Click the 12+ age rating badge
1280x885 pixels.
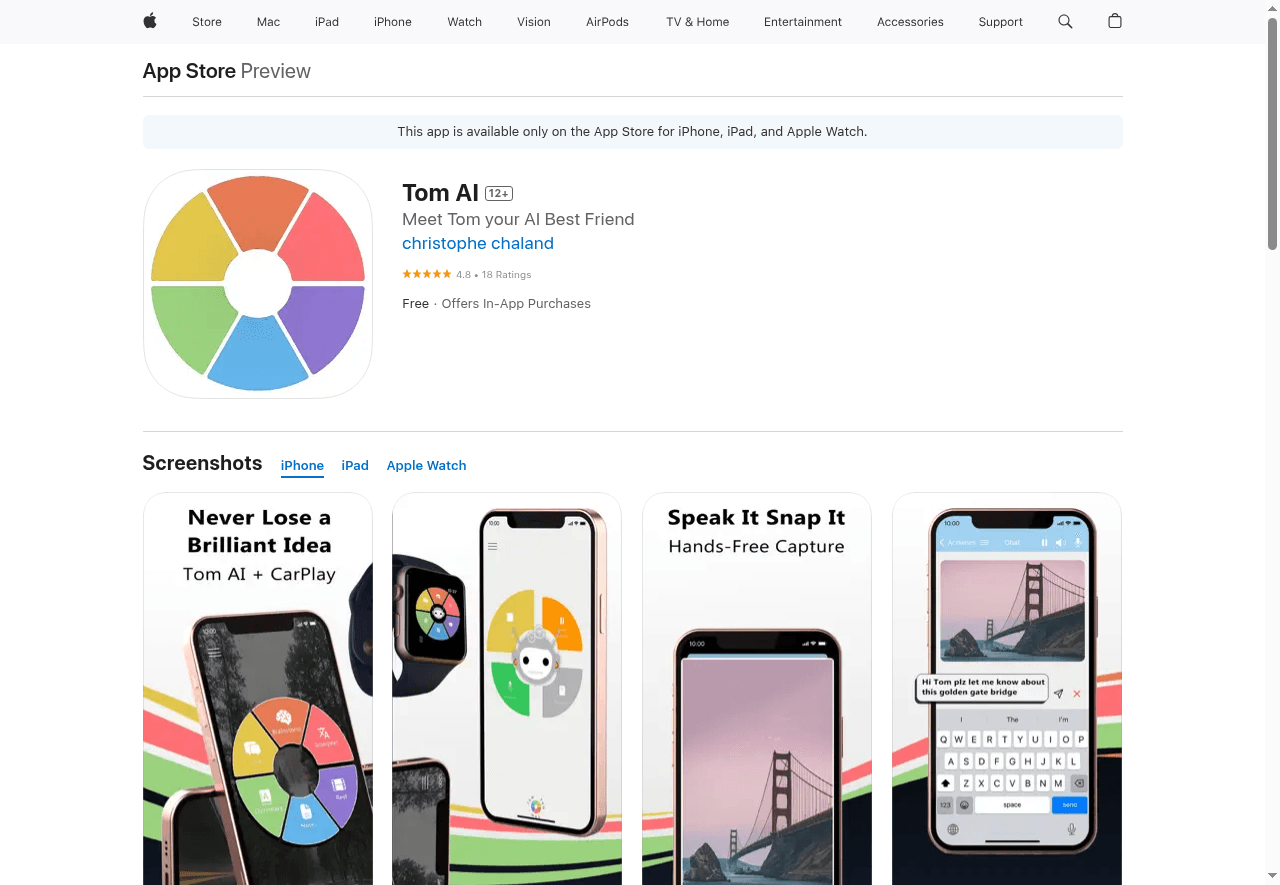coord(499,193)
